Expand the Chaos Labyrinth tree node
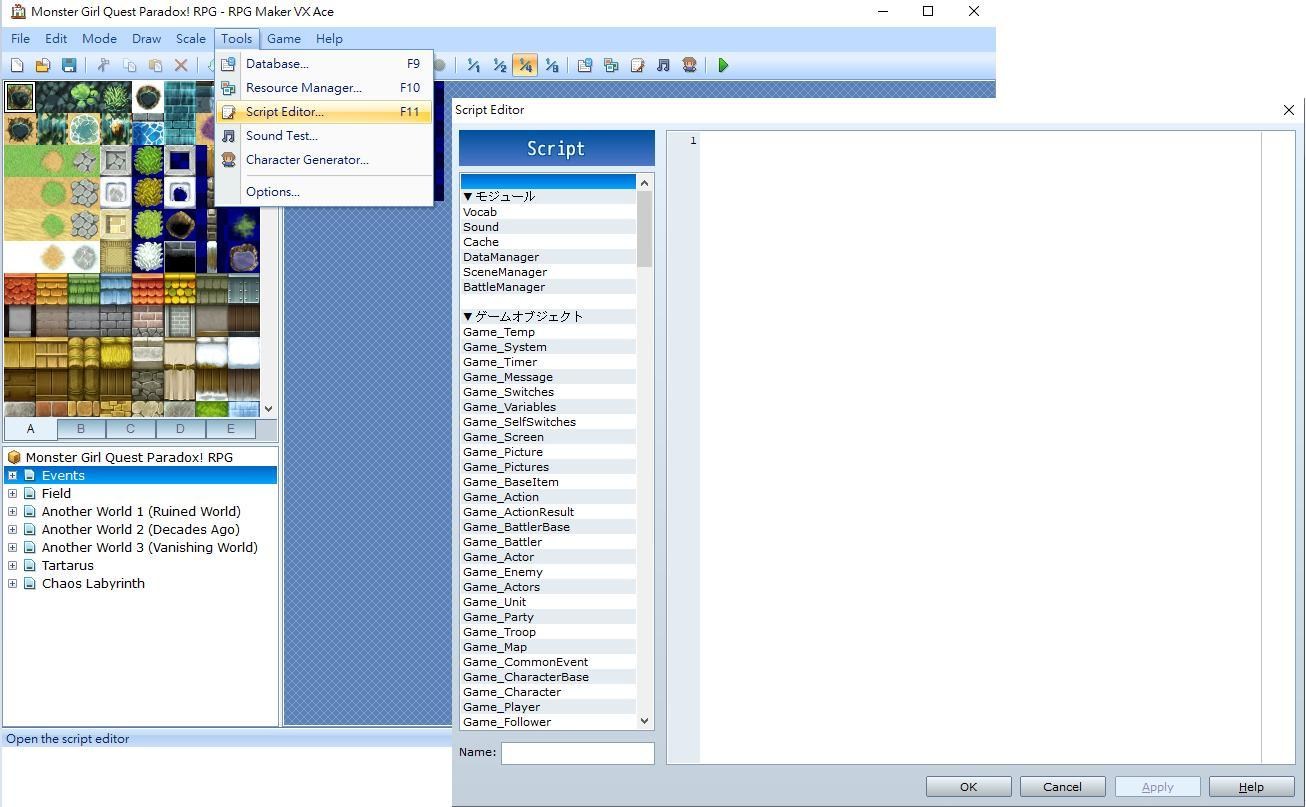The width and height of the screenshot is (1306, 807). click(x=12, y=584)
